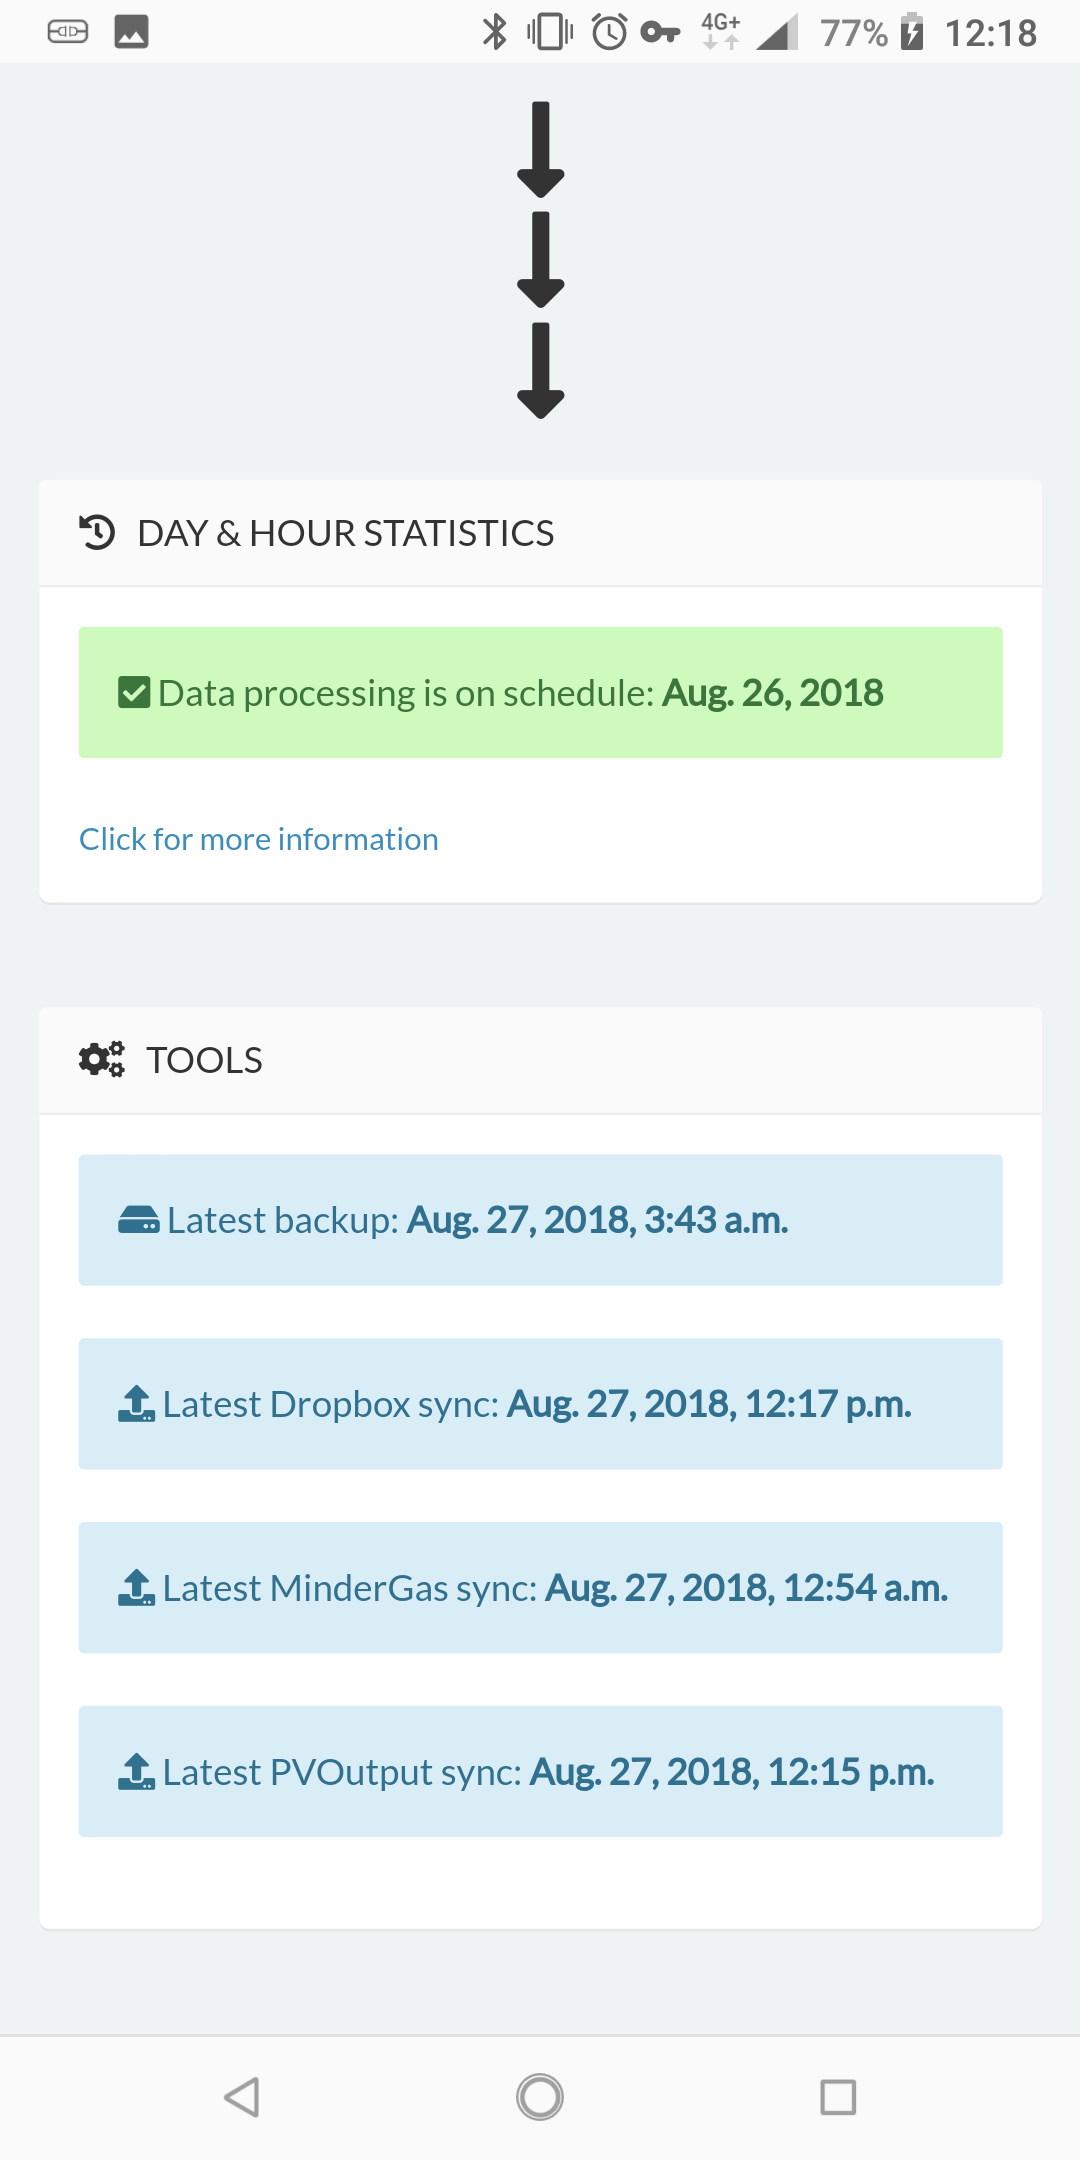
Task: Click the history clock icon beside Day & Hour Statistics
Action: click(97, 532)
